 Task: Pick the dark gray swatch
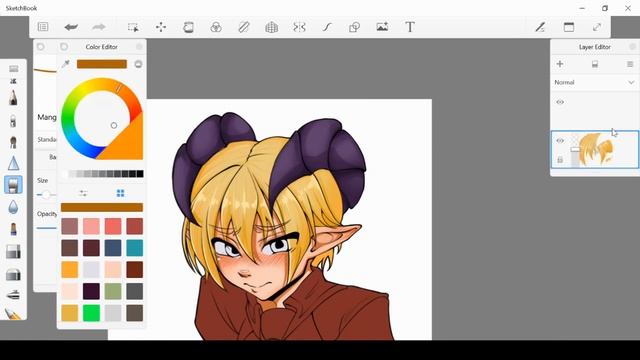(x=135, y=291)
